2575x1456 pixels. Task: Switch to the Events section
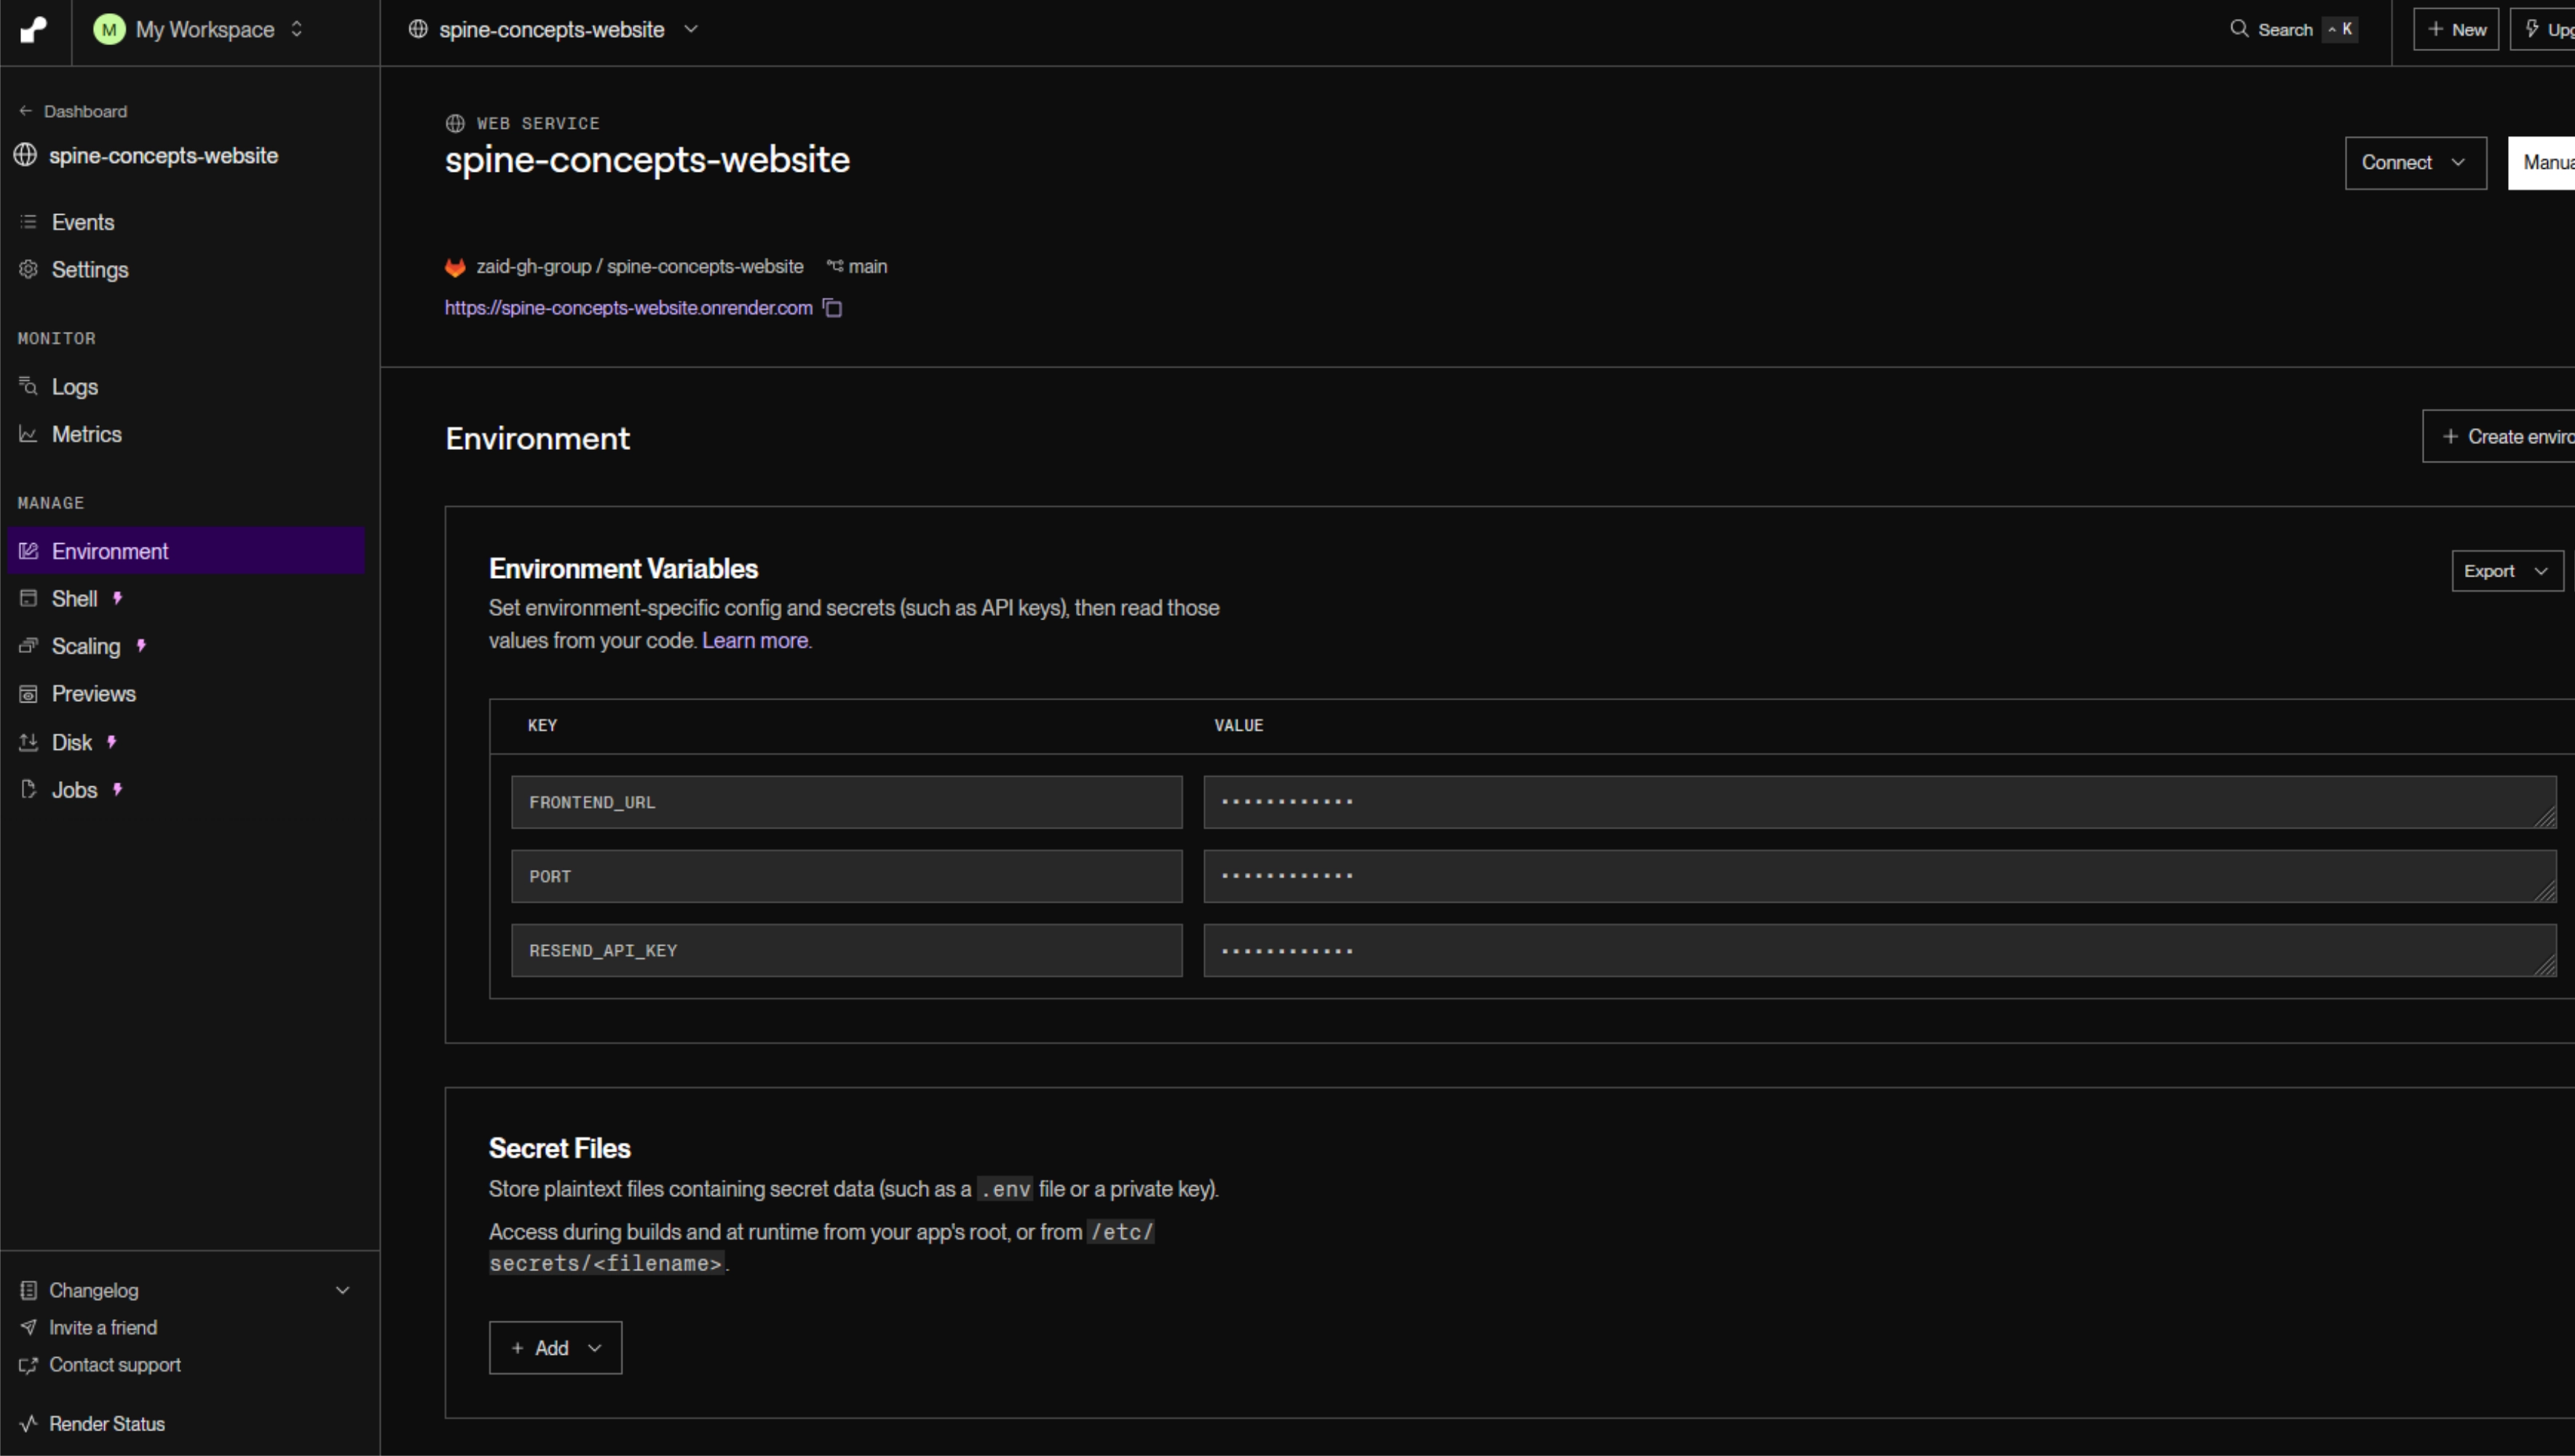83,222
